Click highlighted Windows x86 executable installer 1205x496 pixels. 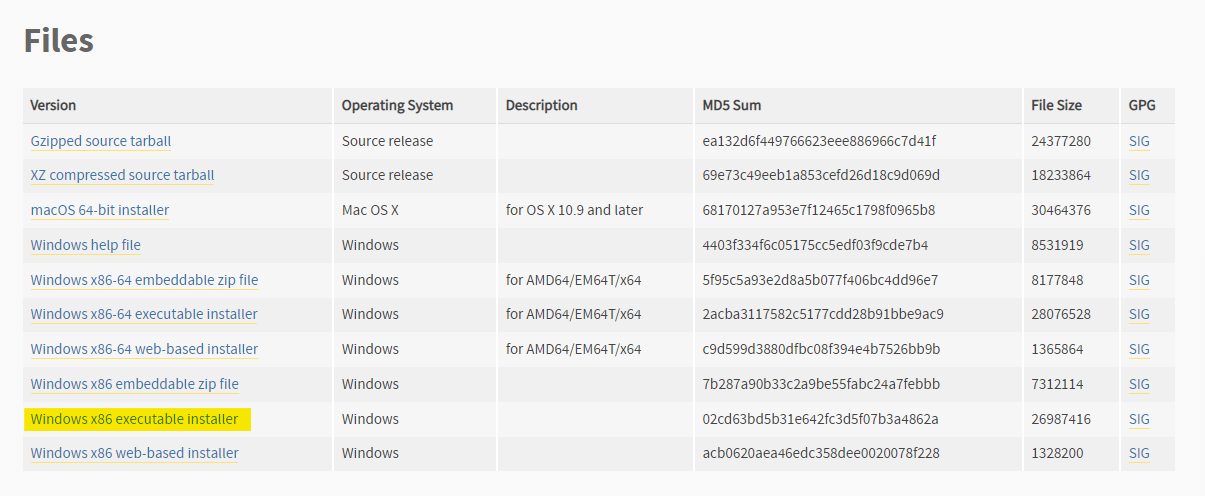(x=135, y=419)
